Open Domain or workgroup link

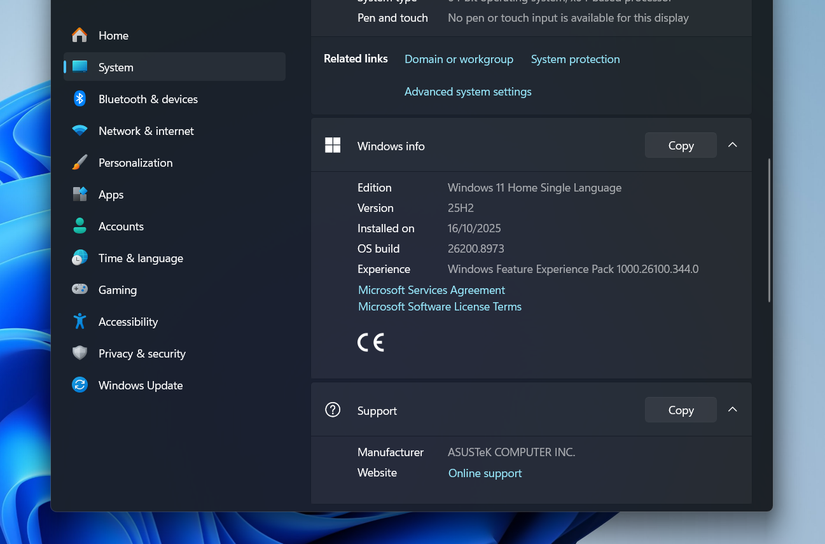(459, 59)
